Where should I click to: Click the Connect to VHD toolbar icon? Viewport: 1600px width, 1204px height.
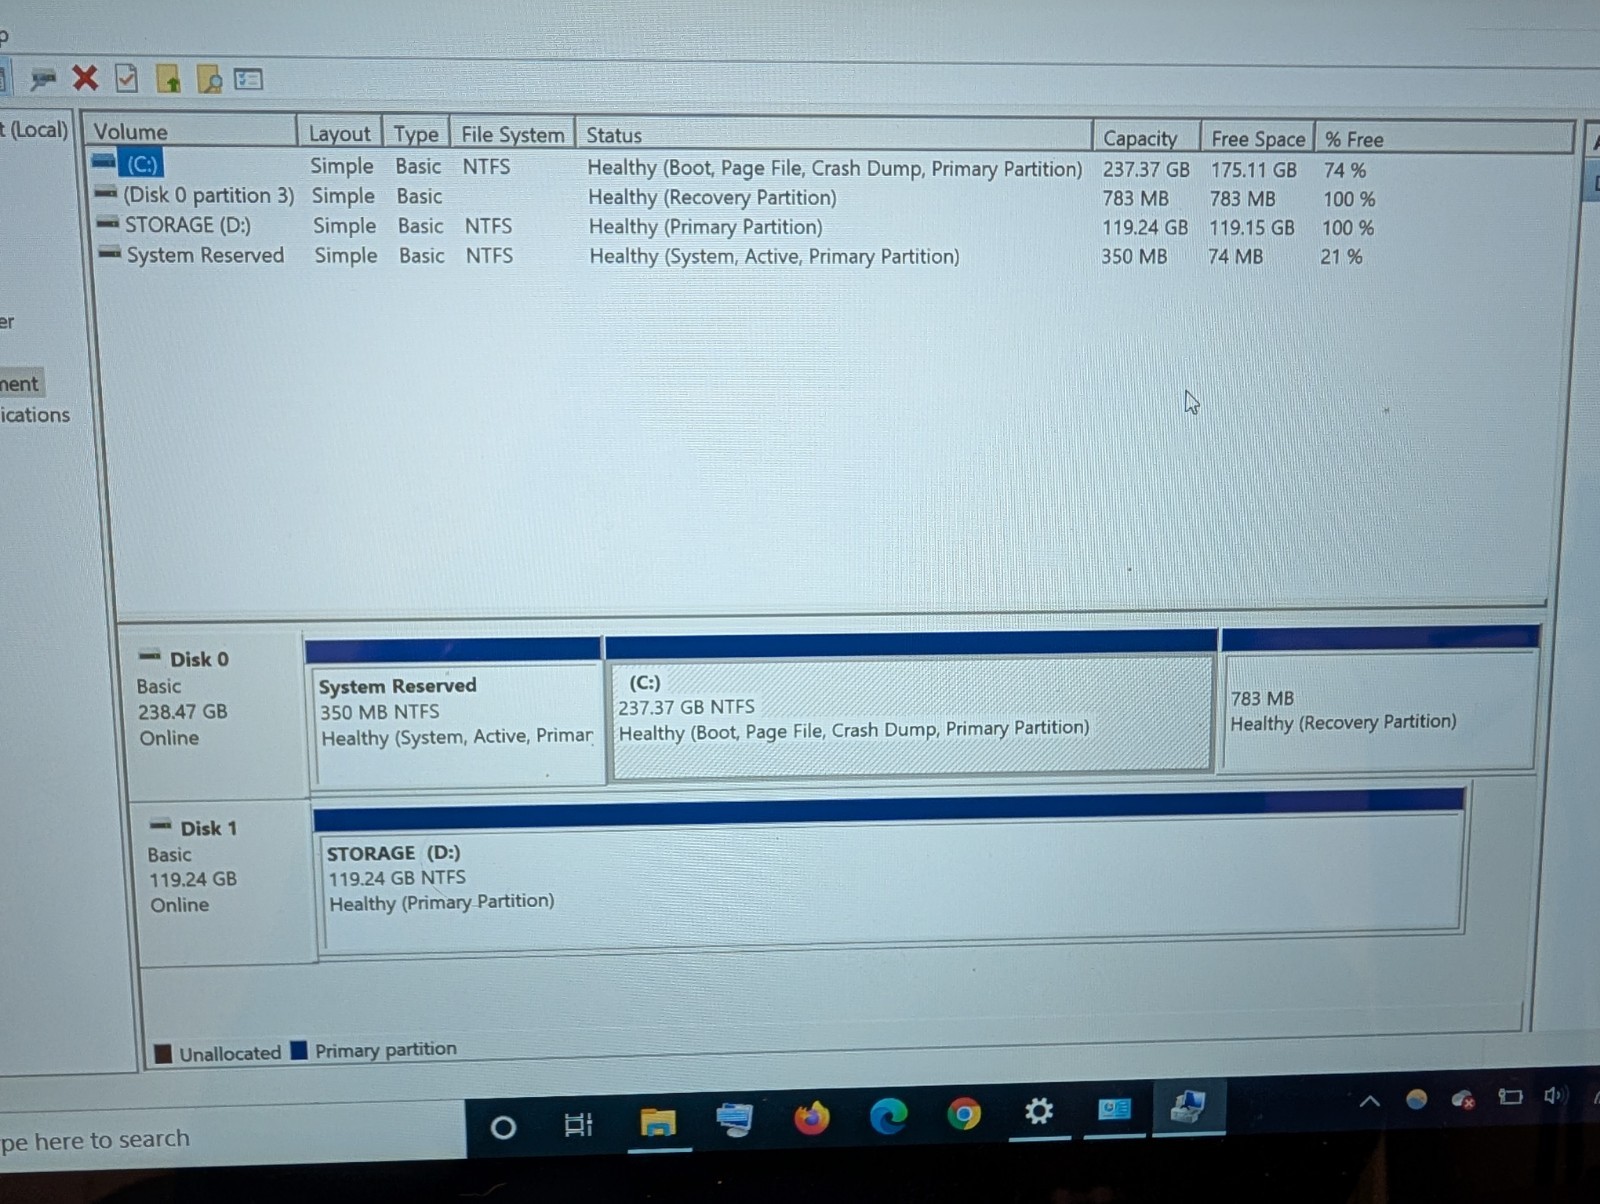coord(43,78)
